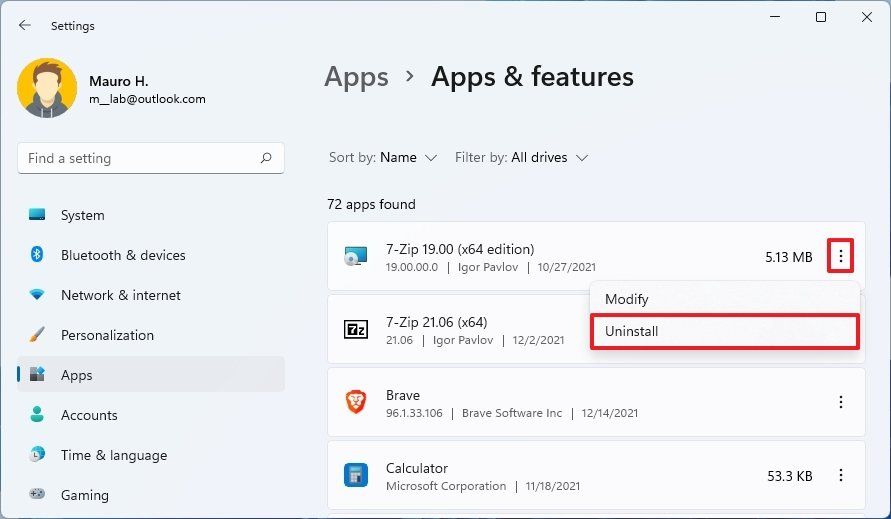Click the search magnifier icon
The image size is (891, 519).
point(266,158)
